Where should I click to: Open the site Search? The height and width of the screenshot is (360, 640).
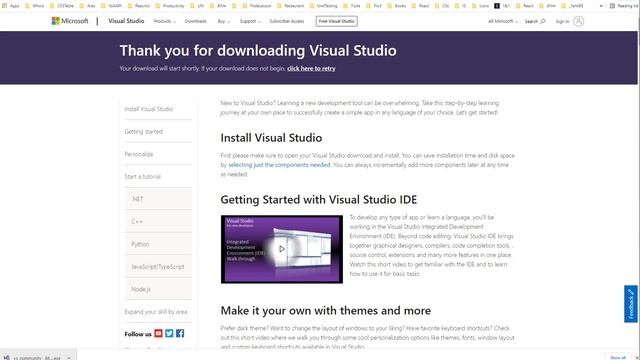point(535,21)
